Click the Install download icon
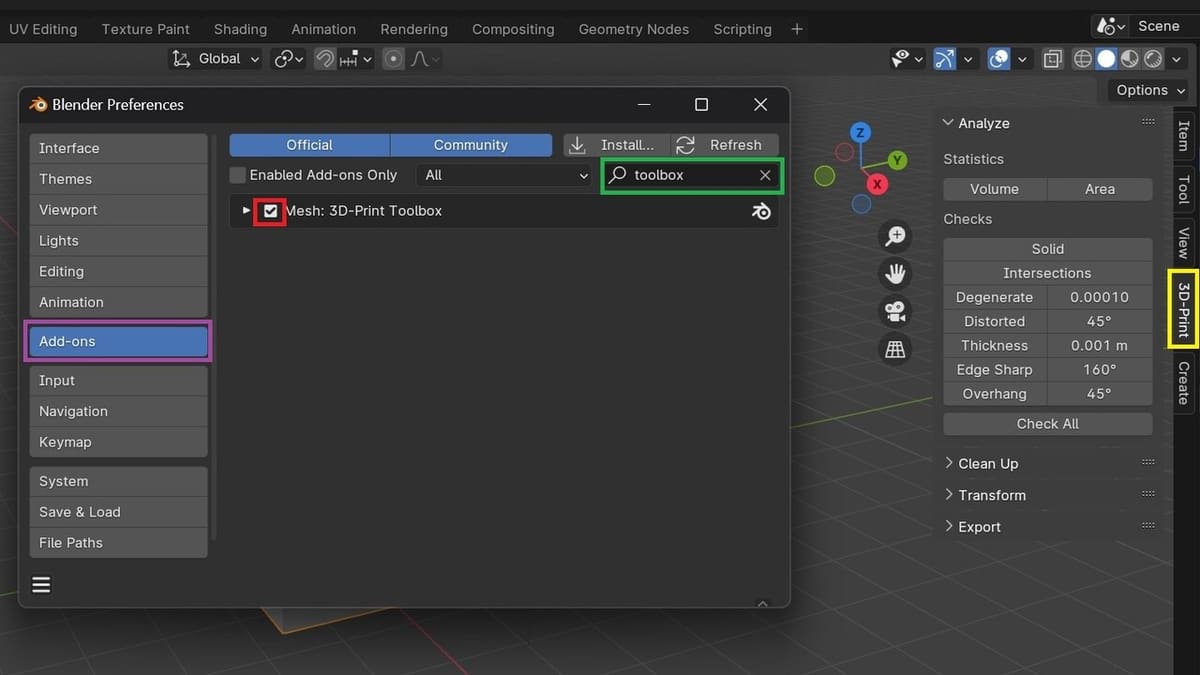The image size is (1200, 675). point(578,145)
